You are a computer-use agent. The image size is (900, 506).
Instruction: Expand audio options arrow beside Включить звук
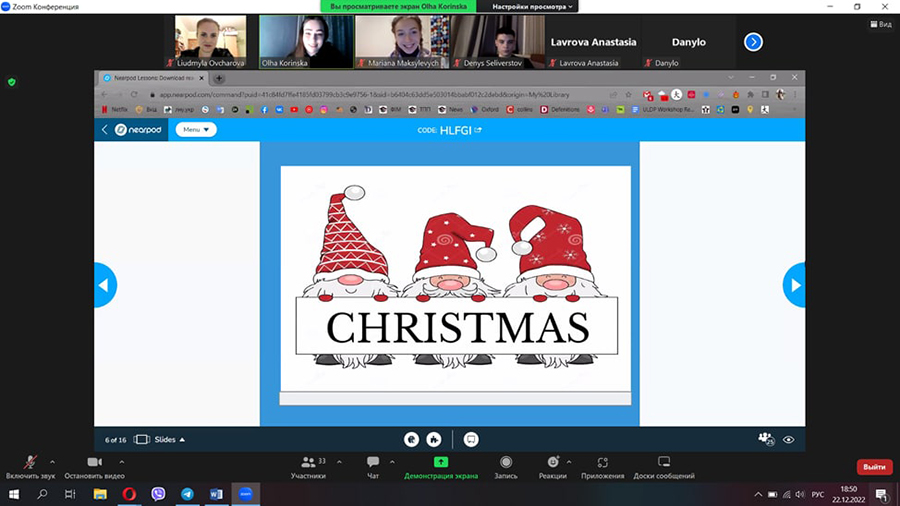coord(52,461)
